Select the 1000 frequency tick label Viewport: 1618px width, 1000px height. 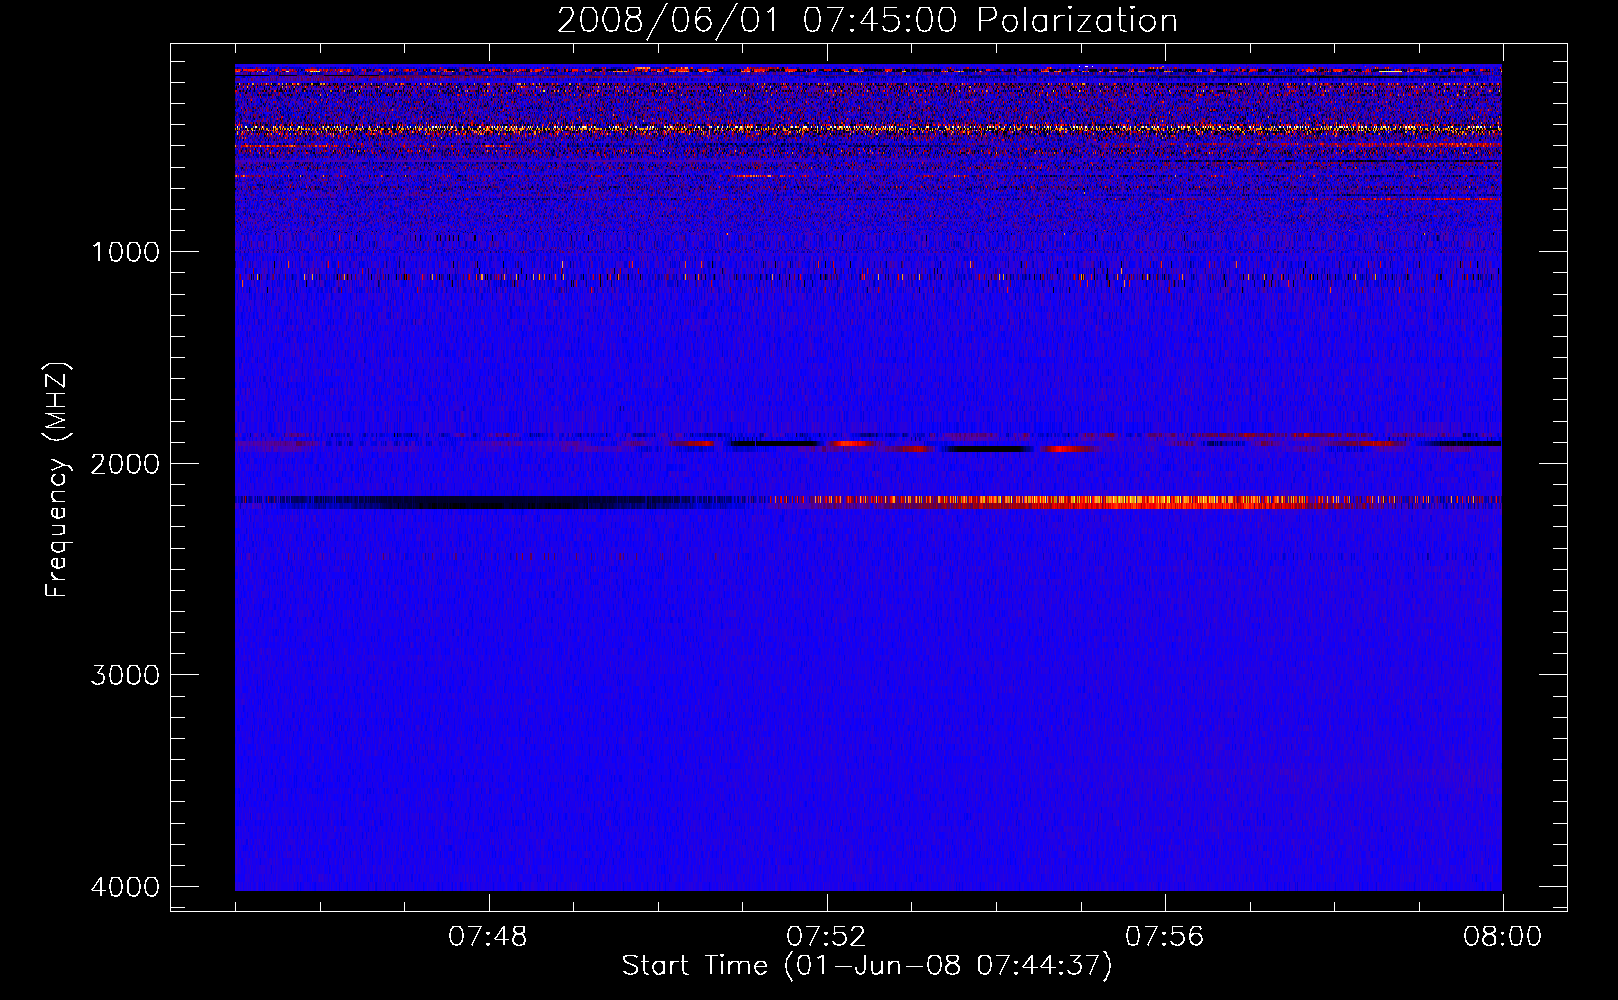pos(125,252)
